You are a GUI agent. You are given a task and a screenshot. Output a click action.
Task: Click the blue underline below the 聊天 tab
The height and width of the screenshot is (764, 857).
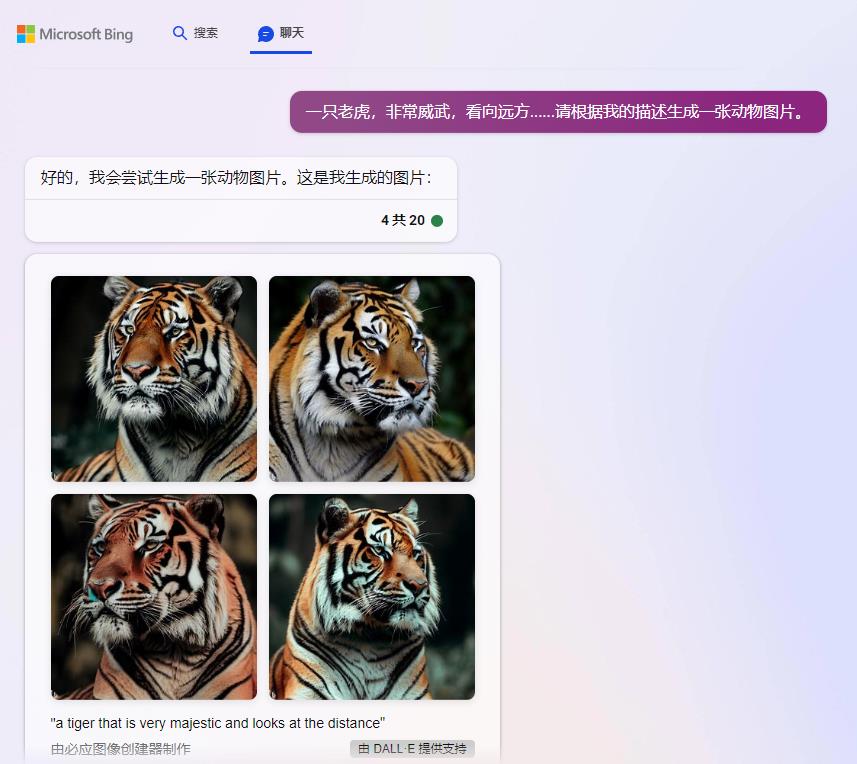click(x=281, y=52)
